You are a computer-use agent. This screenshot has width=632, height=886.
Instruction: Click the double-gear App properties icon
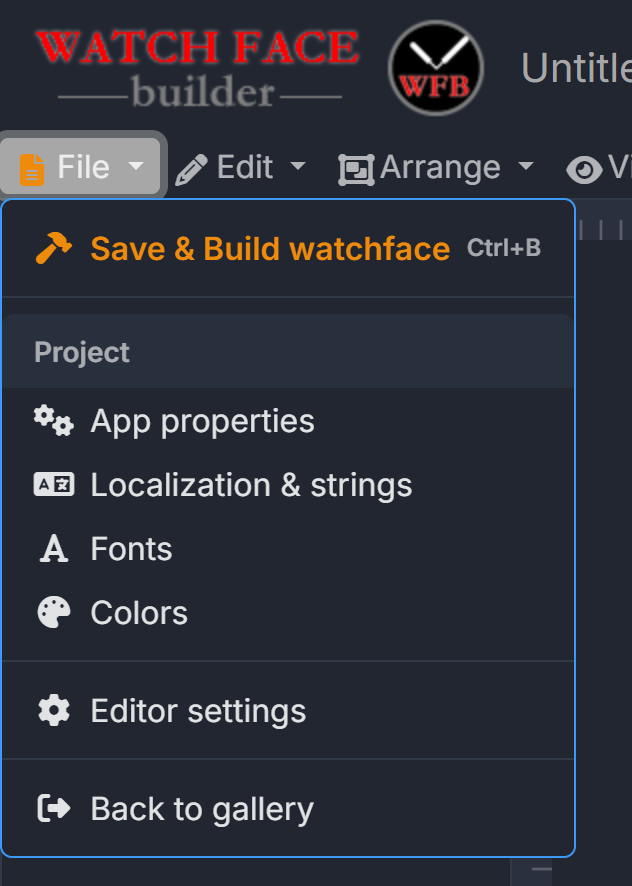(54, 421)
